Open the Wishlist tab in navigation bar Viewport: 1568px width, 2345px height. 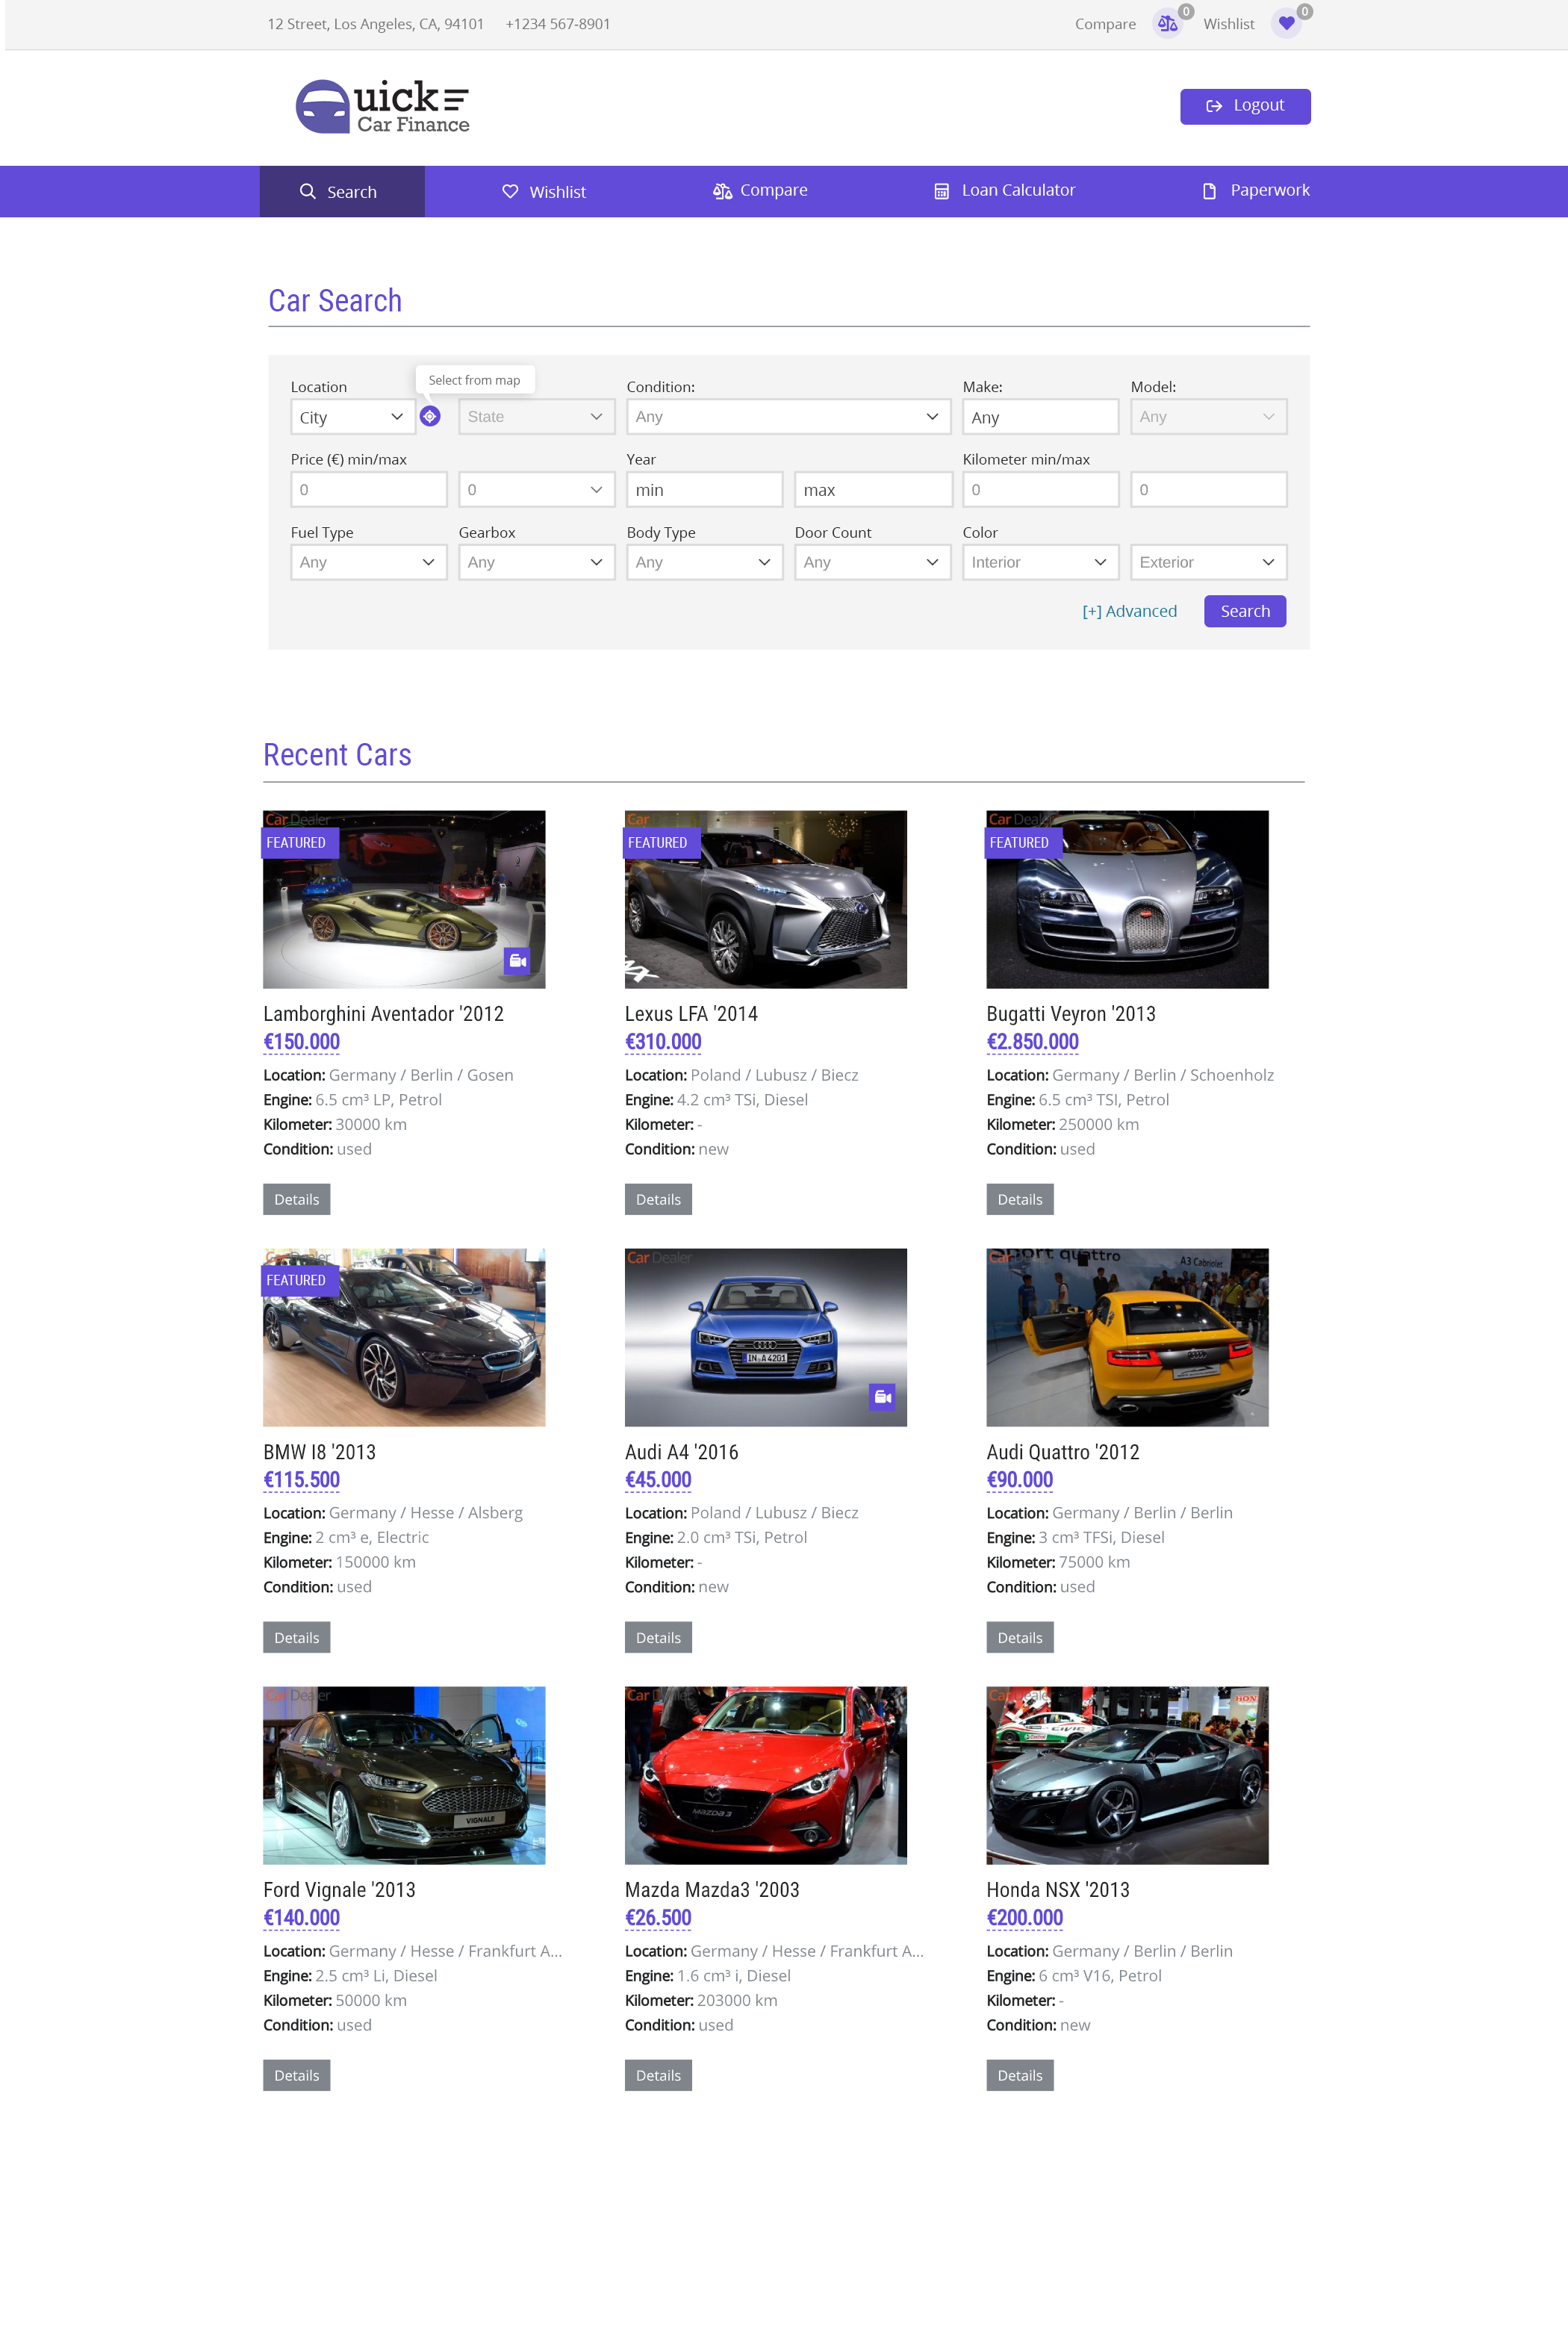544,192
